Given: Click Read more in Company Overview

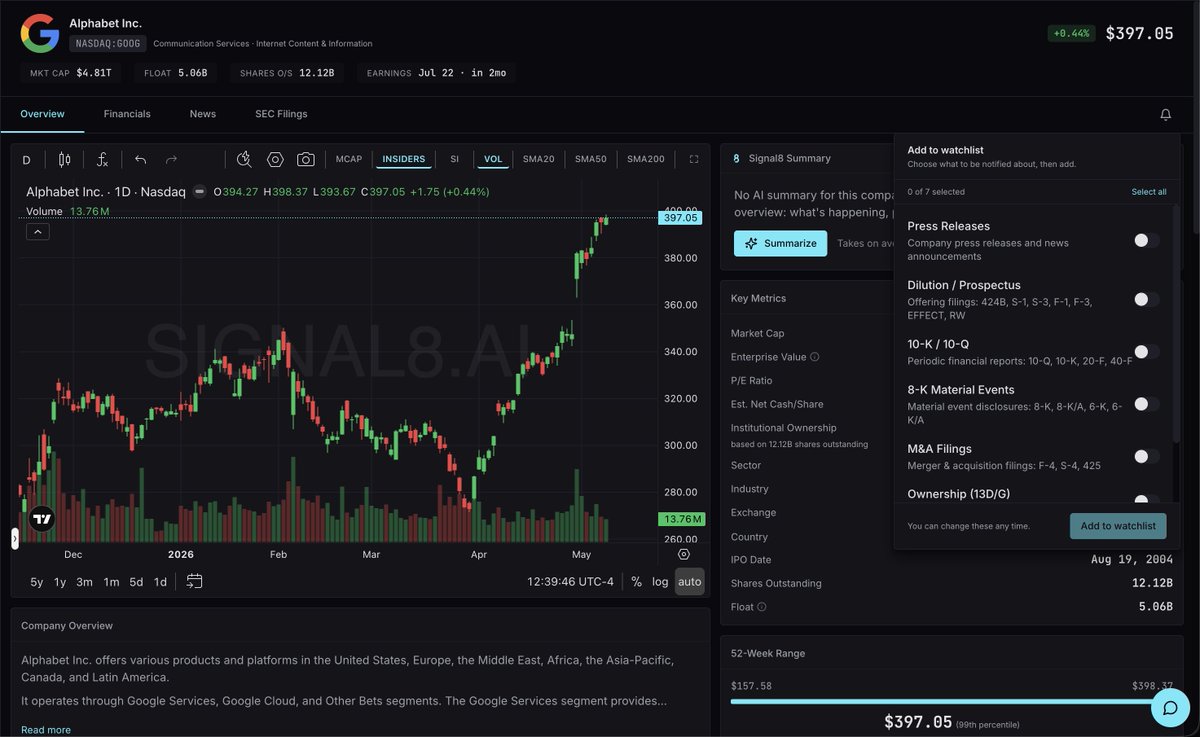Looking at the screenshot, I should (46, 730).
